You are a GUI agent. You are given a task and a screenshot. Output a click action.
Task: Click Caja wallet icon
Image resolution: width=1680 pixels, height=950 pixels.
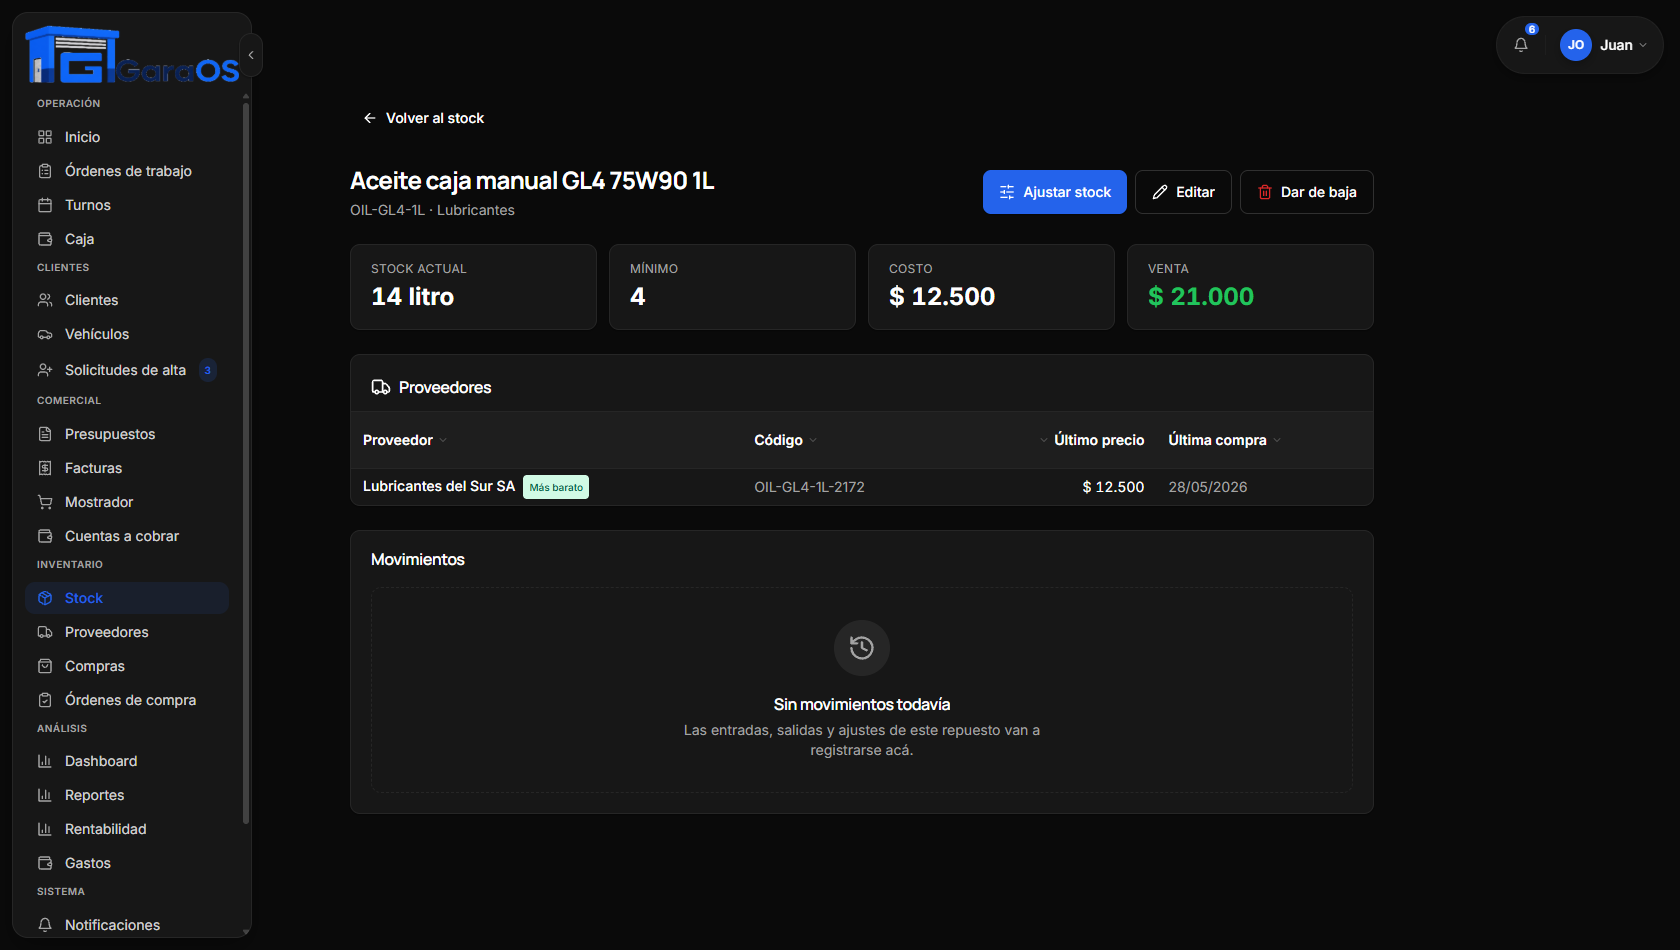tap(45, 239)
